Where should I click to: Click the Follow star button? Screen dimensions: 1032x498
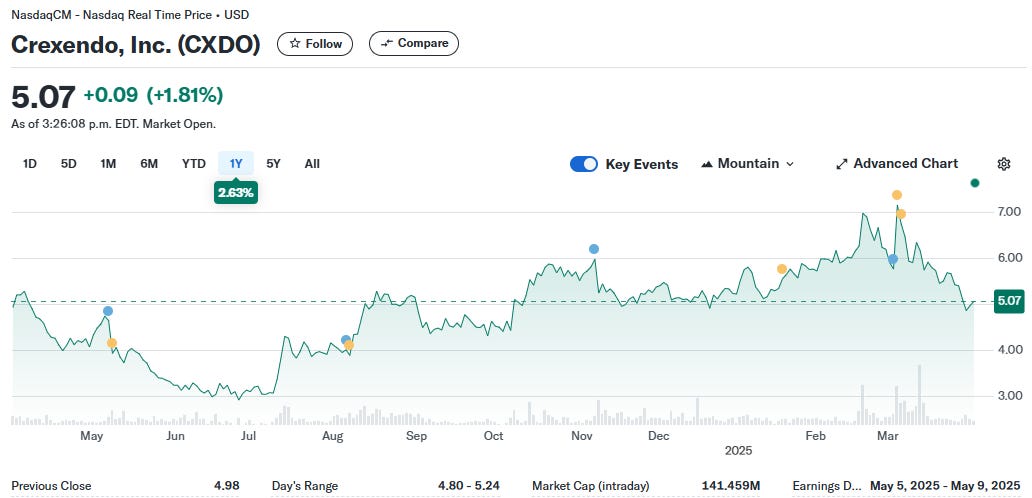[315, 44]
